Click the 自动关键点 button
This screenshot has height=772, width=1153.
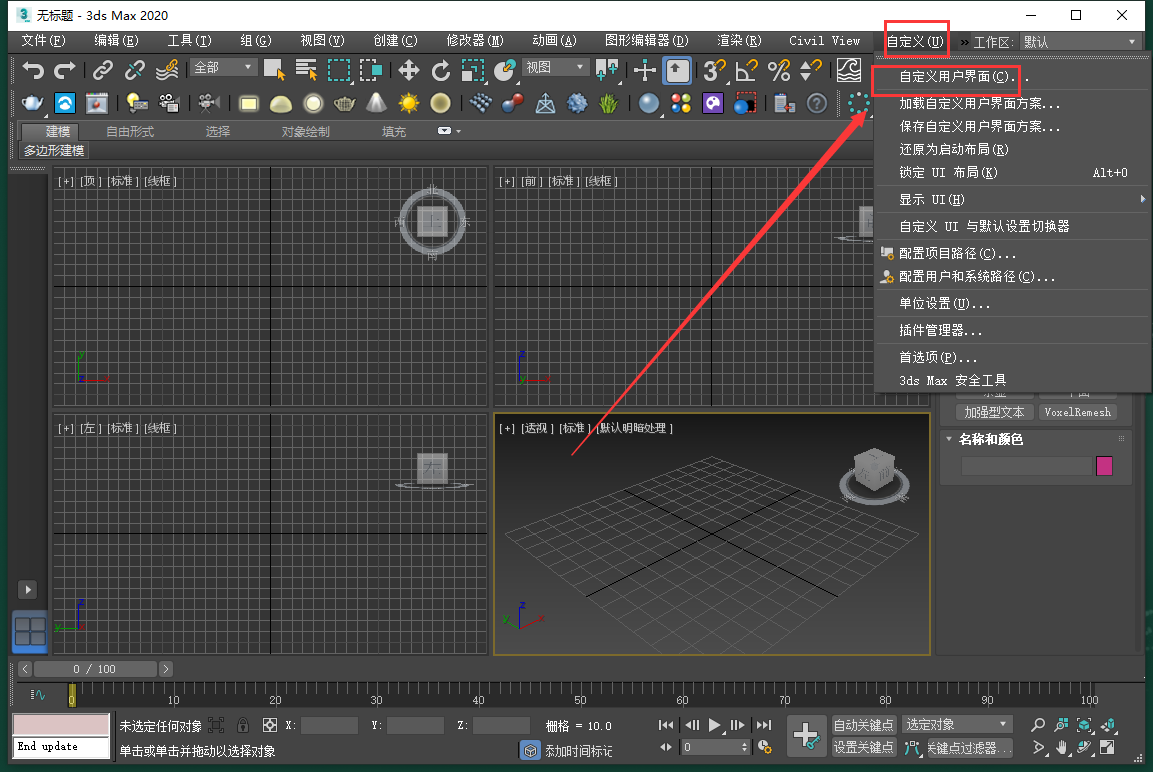click(863, 725)
